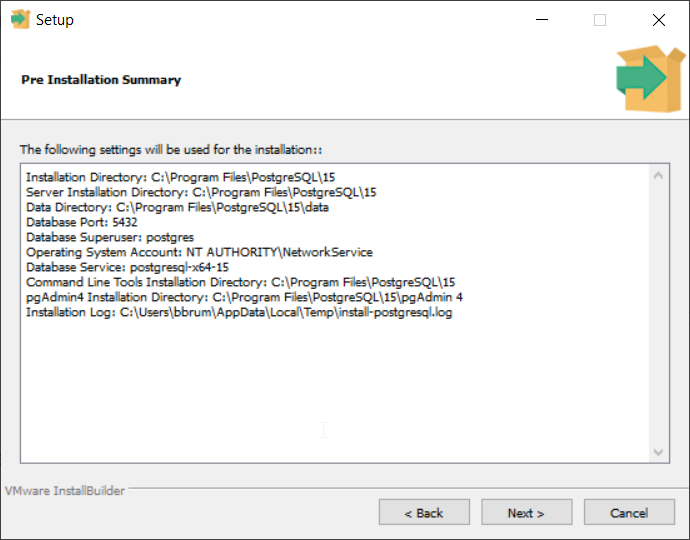Click the Database Service line
This screenshot has width=690, height=540.
click(127, 267)
